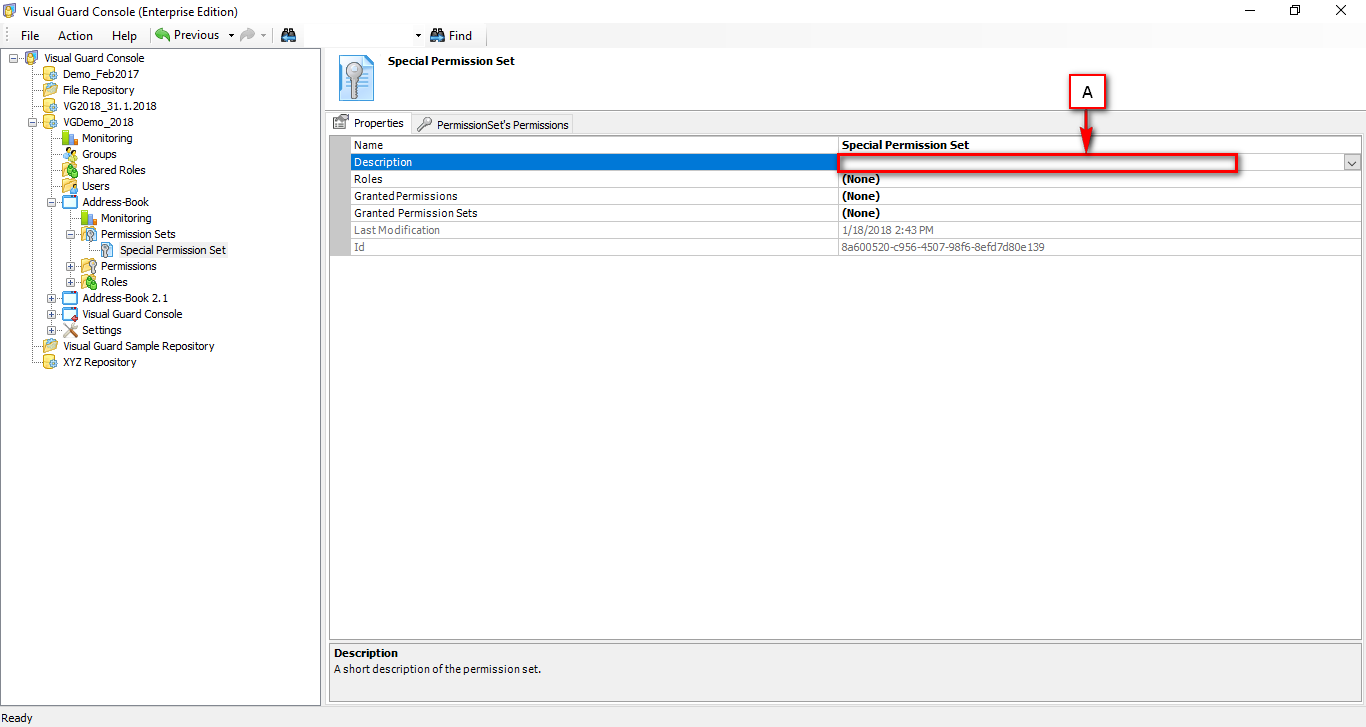Viewport: 1366px width, 727px height.
Task: Select the File Repository folder icon
Action: point(50,90)
